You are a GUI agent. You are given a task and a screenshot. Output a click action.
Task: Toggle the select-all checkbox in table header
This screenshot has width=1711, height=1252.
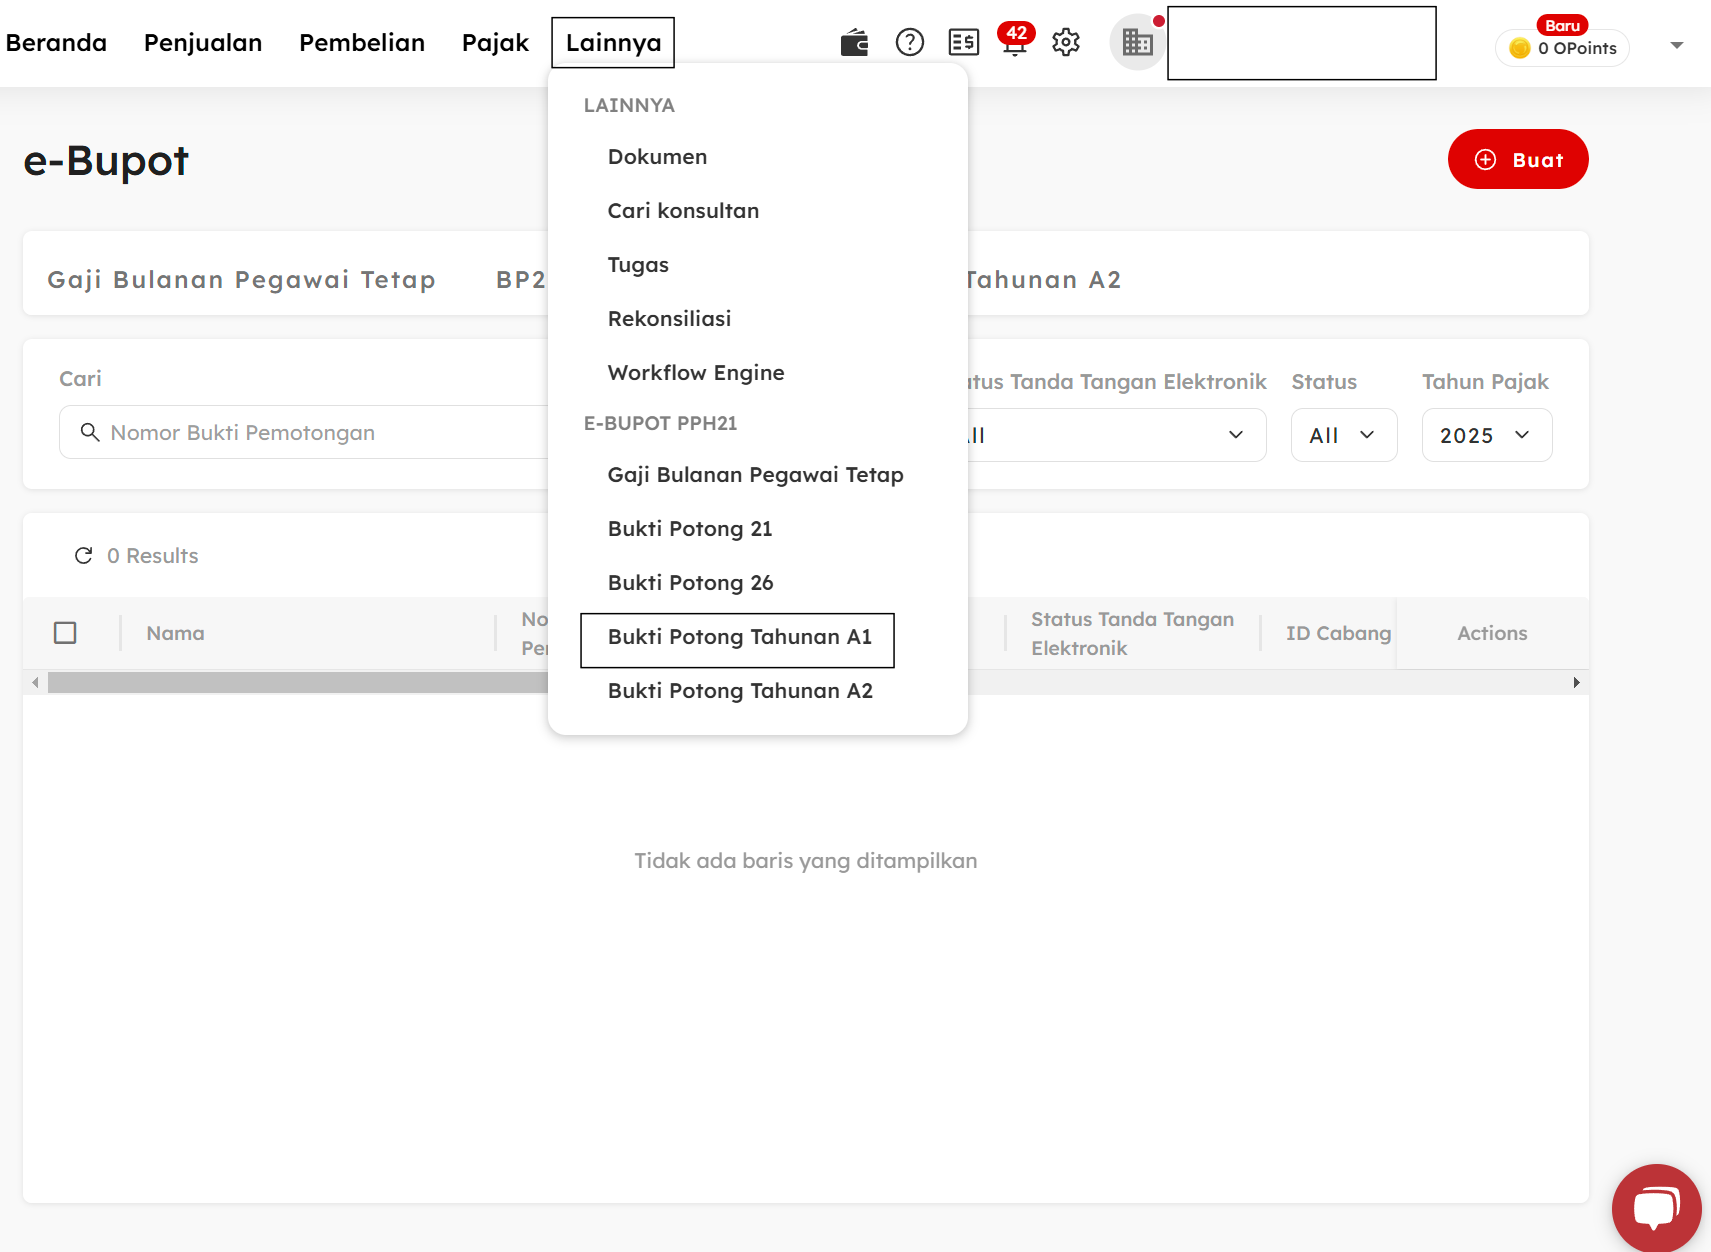click(x=65, y=633)
